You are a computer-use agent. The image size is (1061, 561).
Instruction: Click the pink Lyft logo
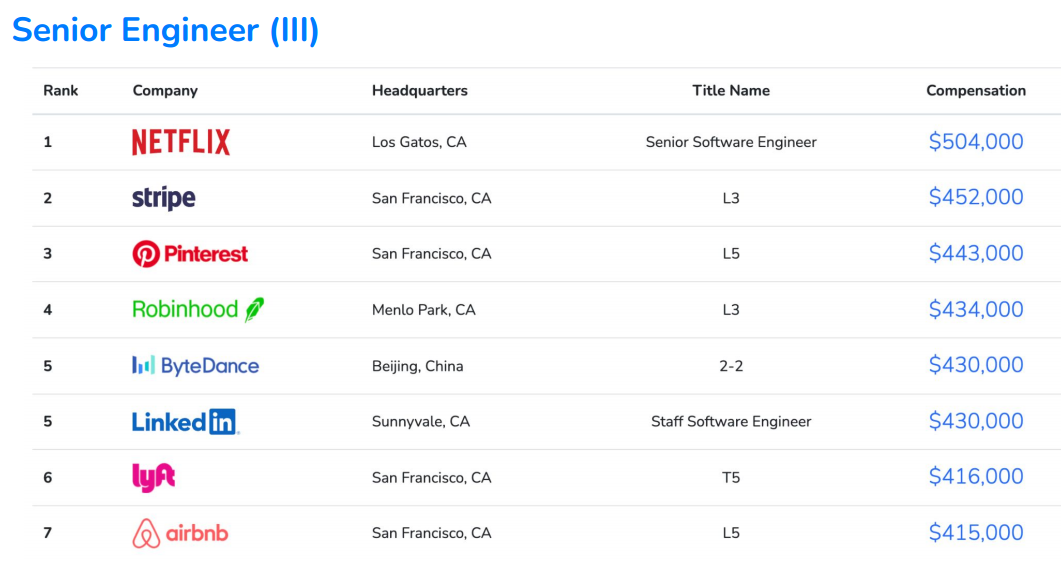pos(154,477)
